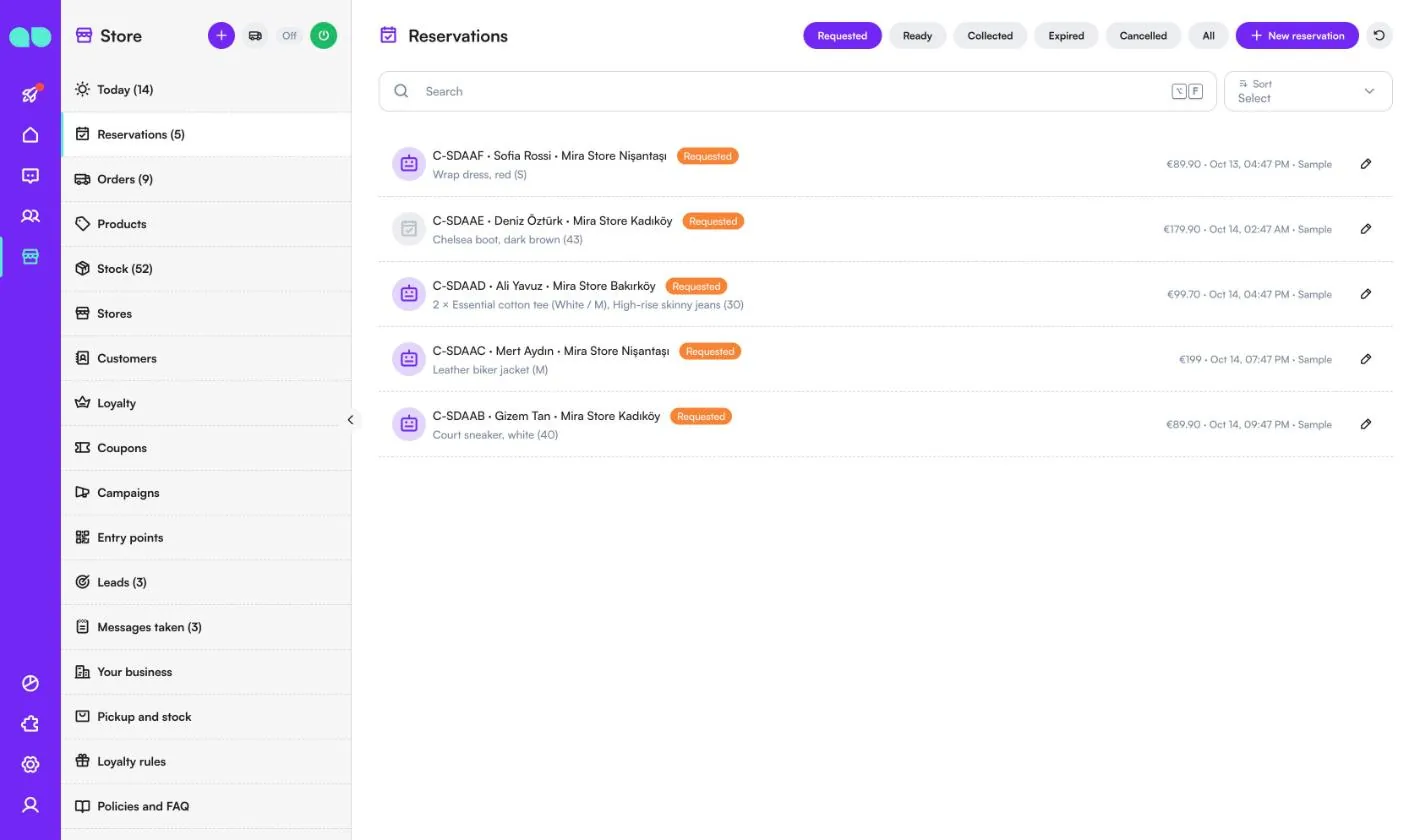Edit reservation C-SDAAD with pencil icon
The height and width of the screenshot is (840, 1420).
click(1366, 294)
